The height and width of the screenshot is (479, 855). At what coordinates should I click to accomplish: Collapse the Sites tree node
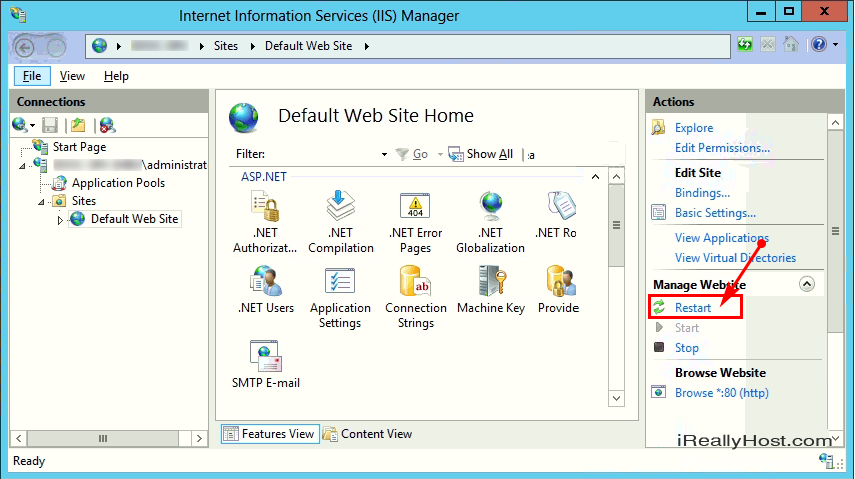pos(41,202)
